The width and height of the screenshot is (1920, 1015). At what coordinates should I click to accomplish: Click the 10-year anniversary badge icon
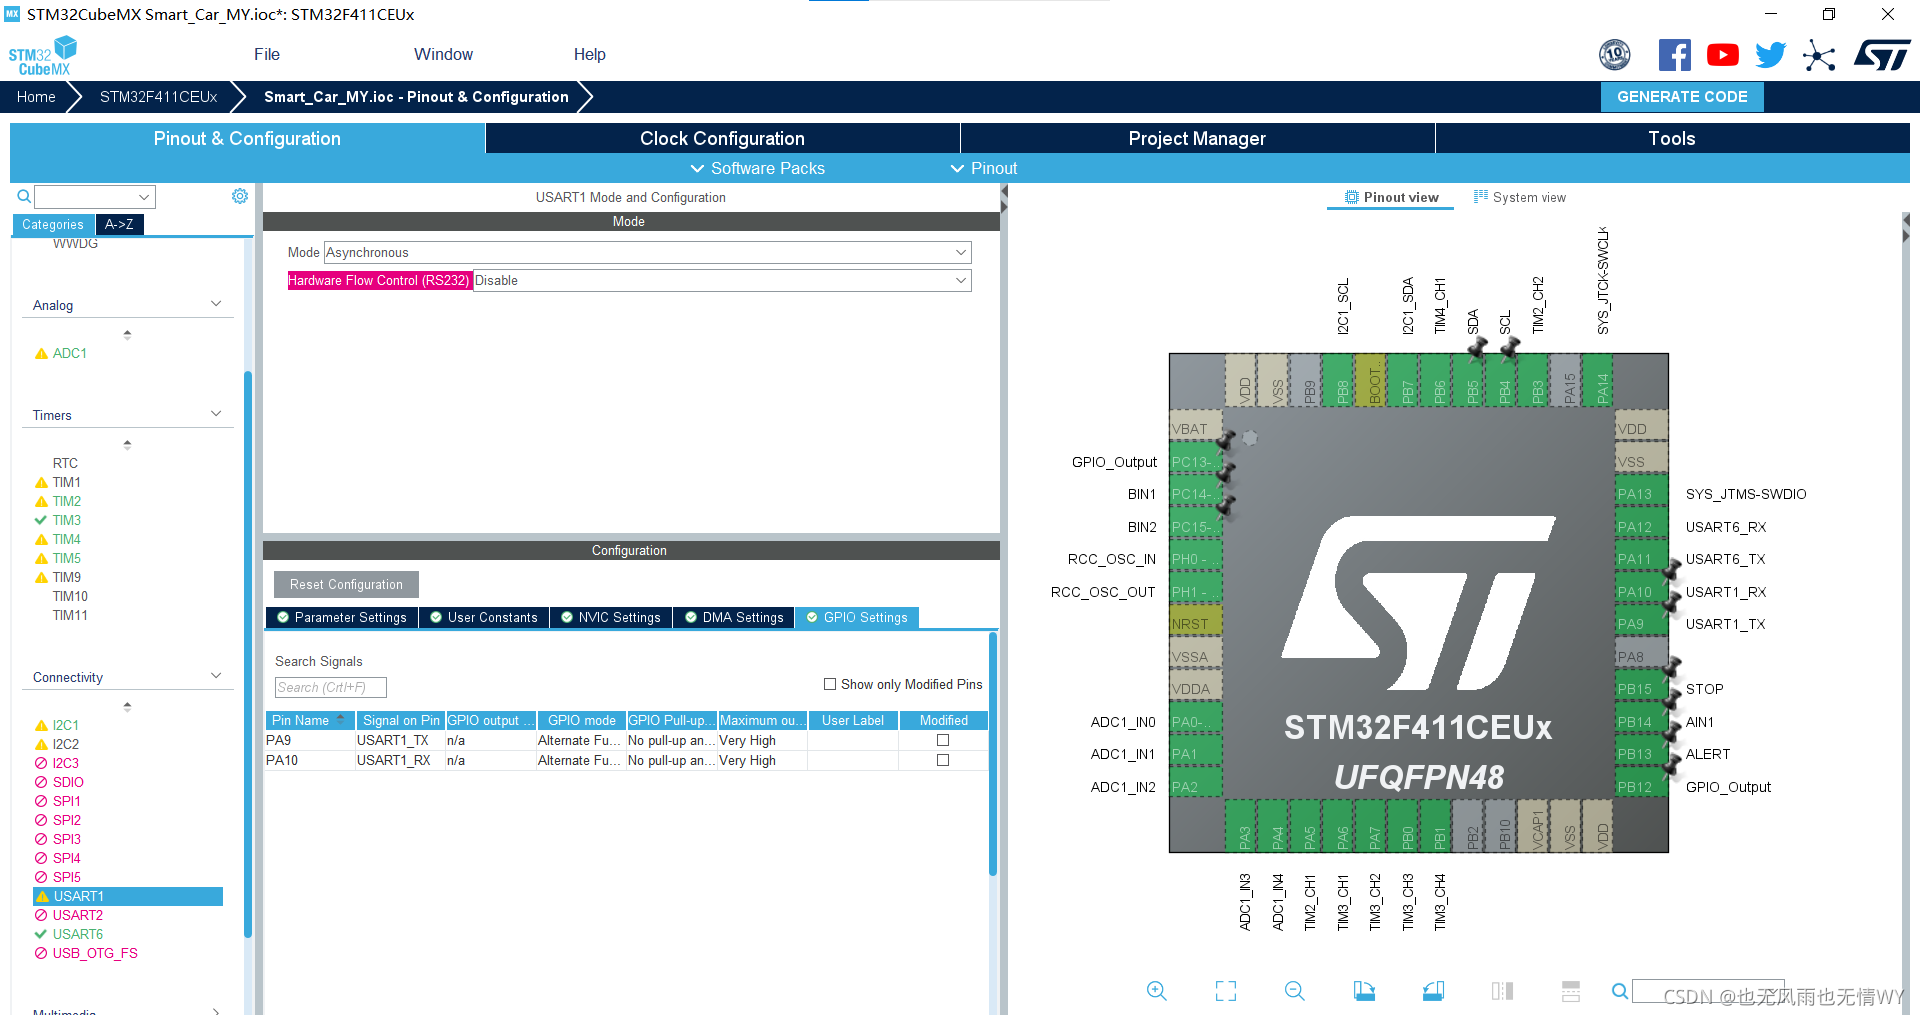(x=1614, y=55)
